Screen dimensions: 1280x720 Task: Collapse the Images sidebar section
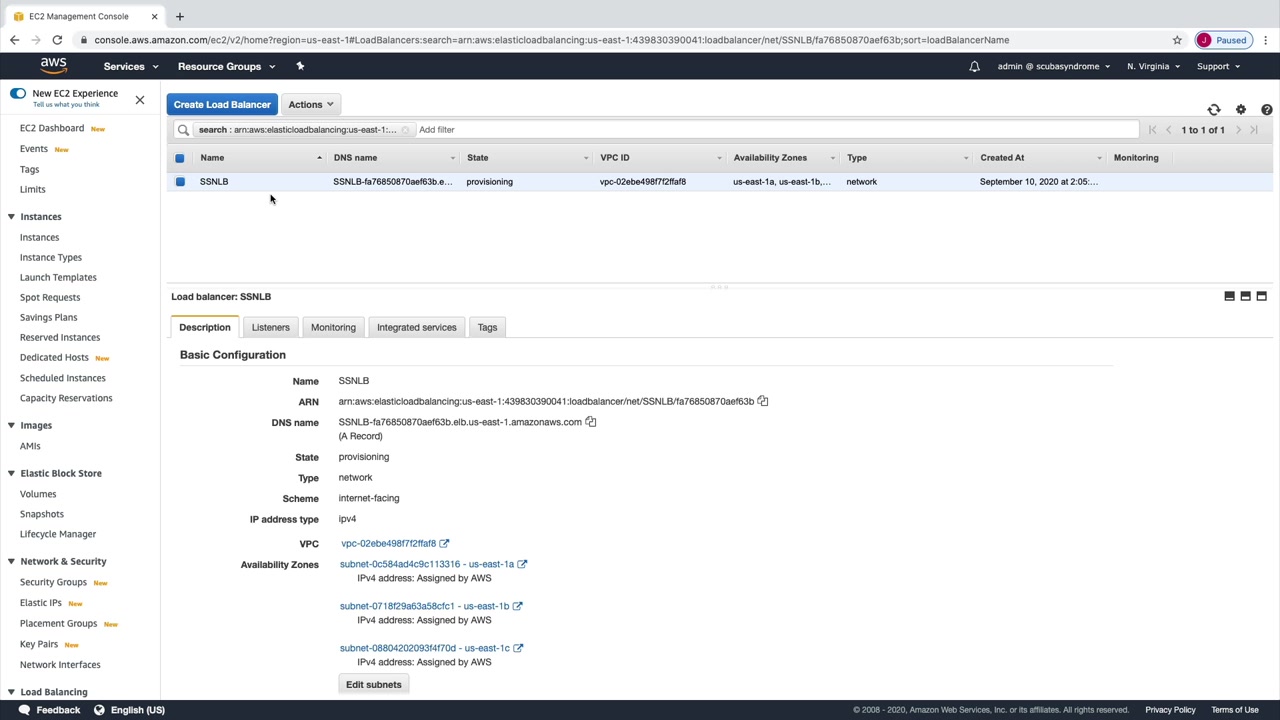tap(11, 426)
